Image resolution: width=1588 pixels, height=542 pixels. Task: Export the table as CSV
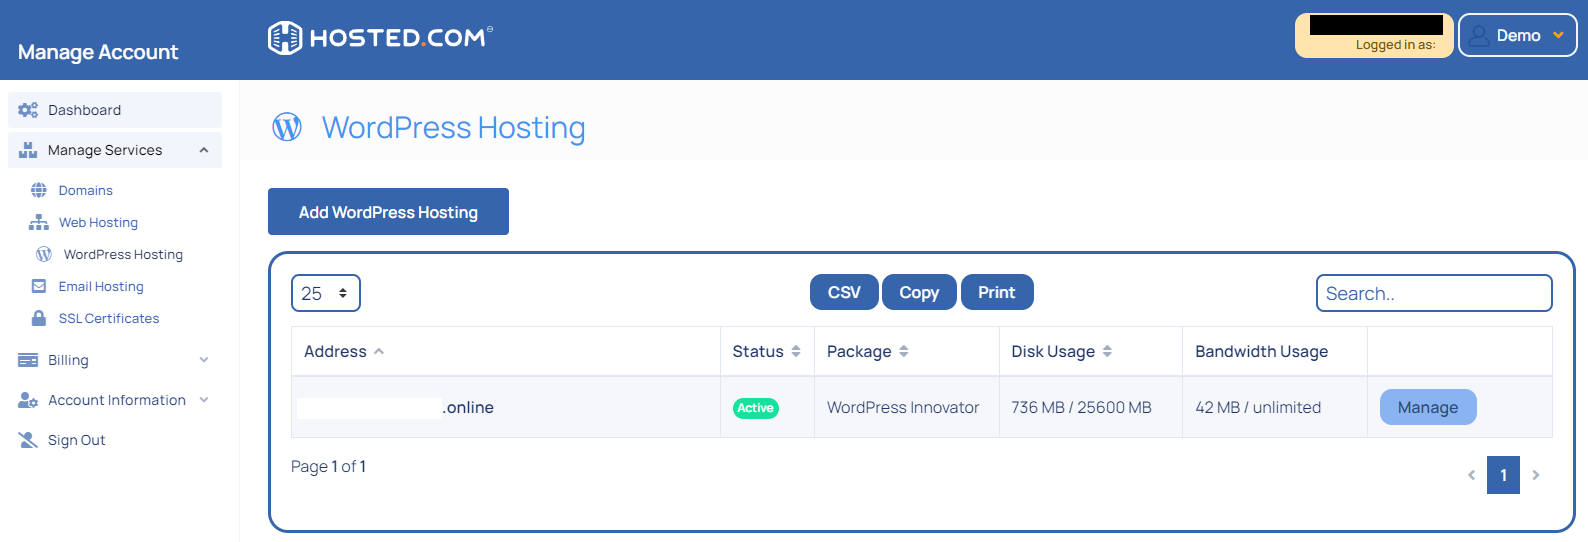pyautogui.click(x=844, y=292)
